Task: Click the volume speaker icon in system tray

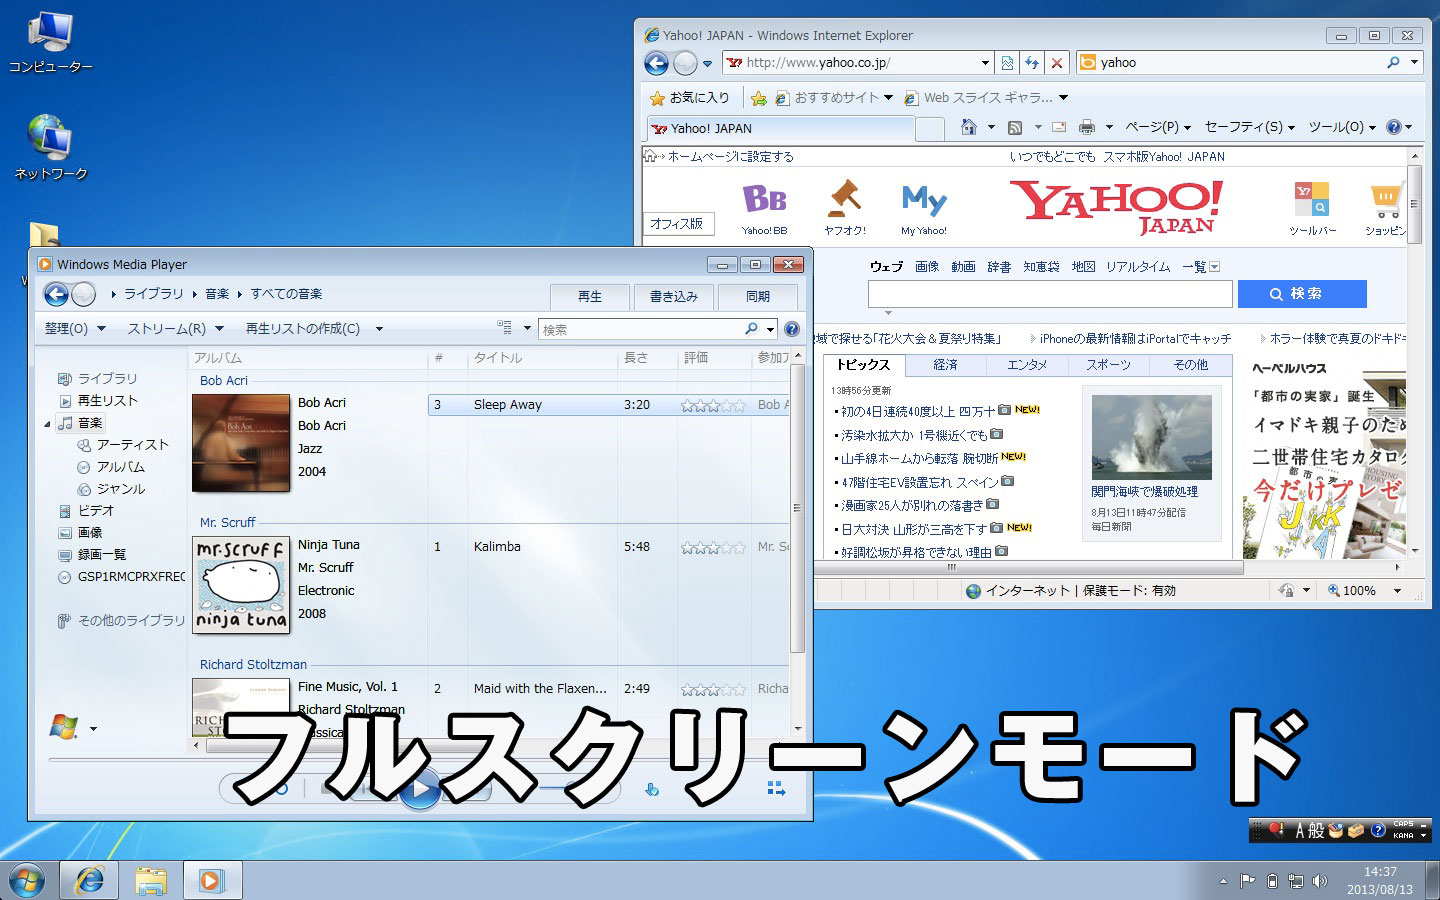Action: click(x=1320, y=881)
